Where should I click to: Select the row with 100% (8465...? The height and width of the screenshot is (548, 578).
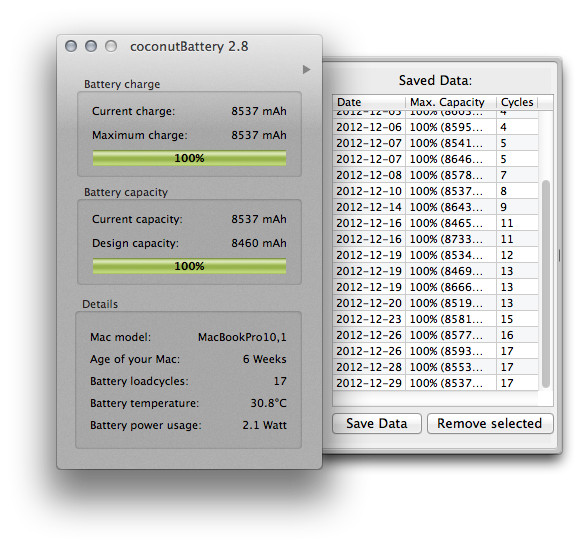pos(435,223)
